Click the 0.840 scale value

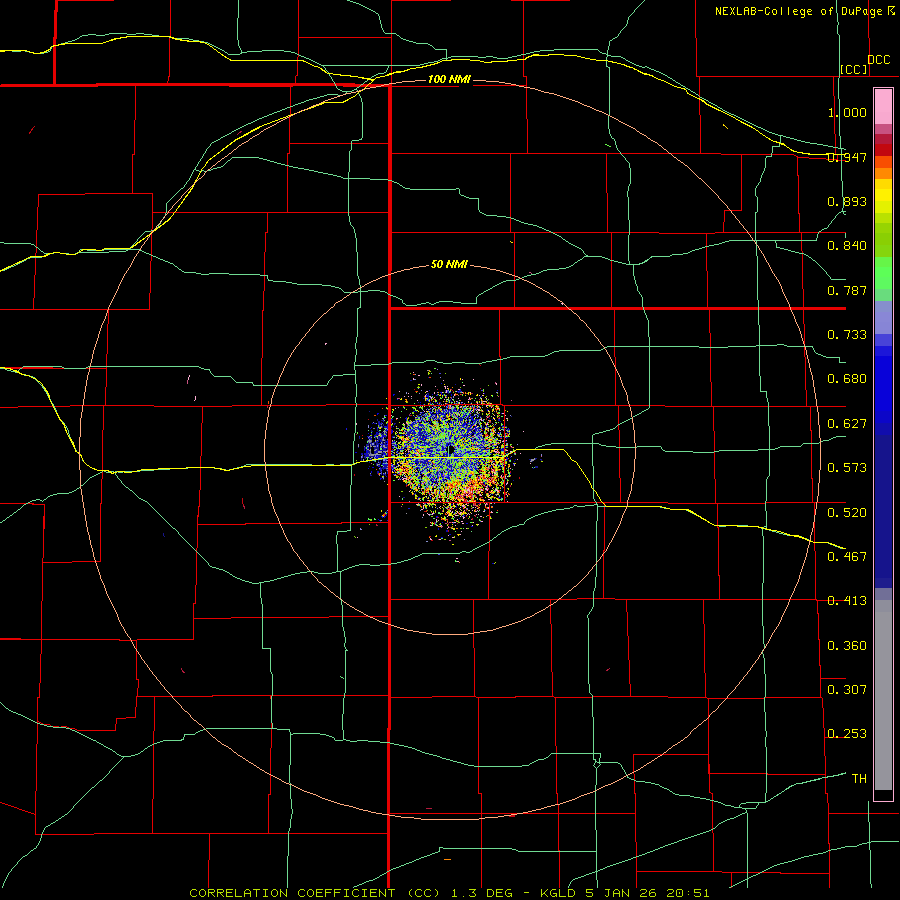(x=847, y=246)
